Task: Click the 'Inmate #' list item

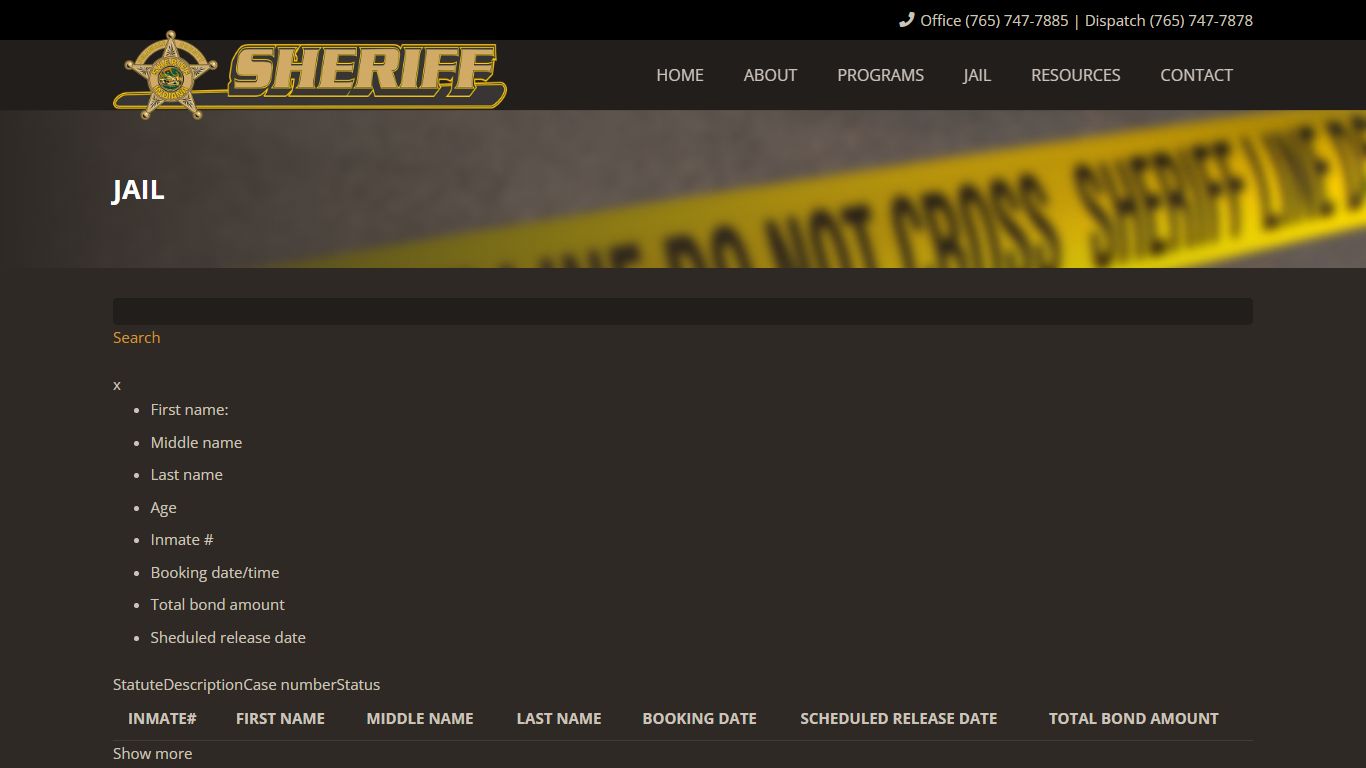Action: click(x=182, y=539)
